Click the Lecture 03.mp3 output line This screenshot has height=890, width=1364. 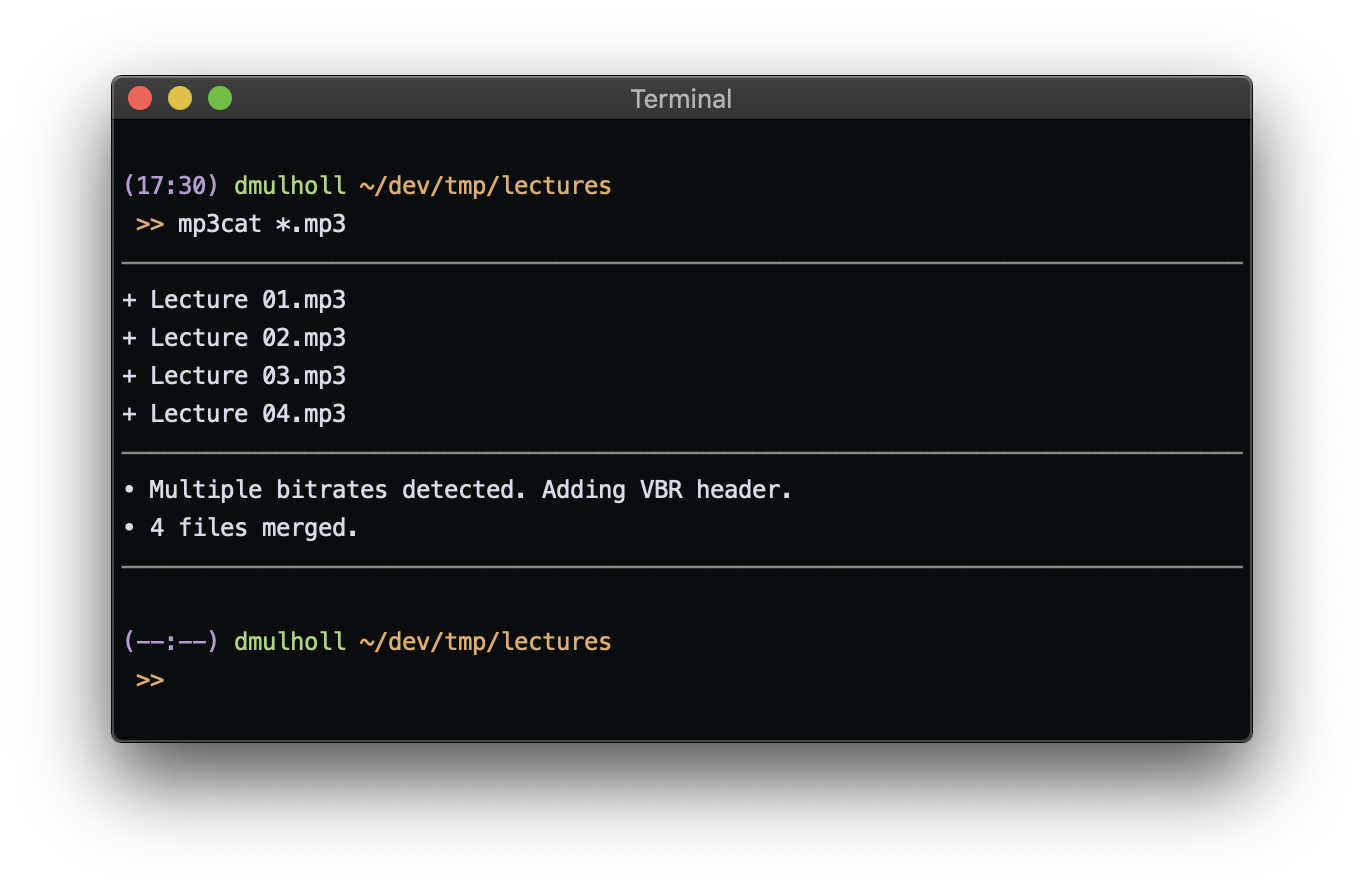coord(234,376)
